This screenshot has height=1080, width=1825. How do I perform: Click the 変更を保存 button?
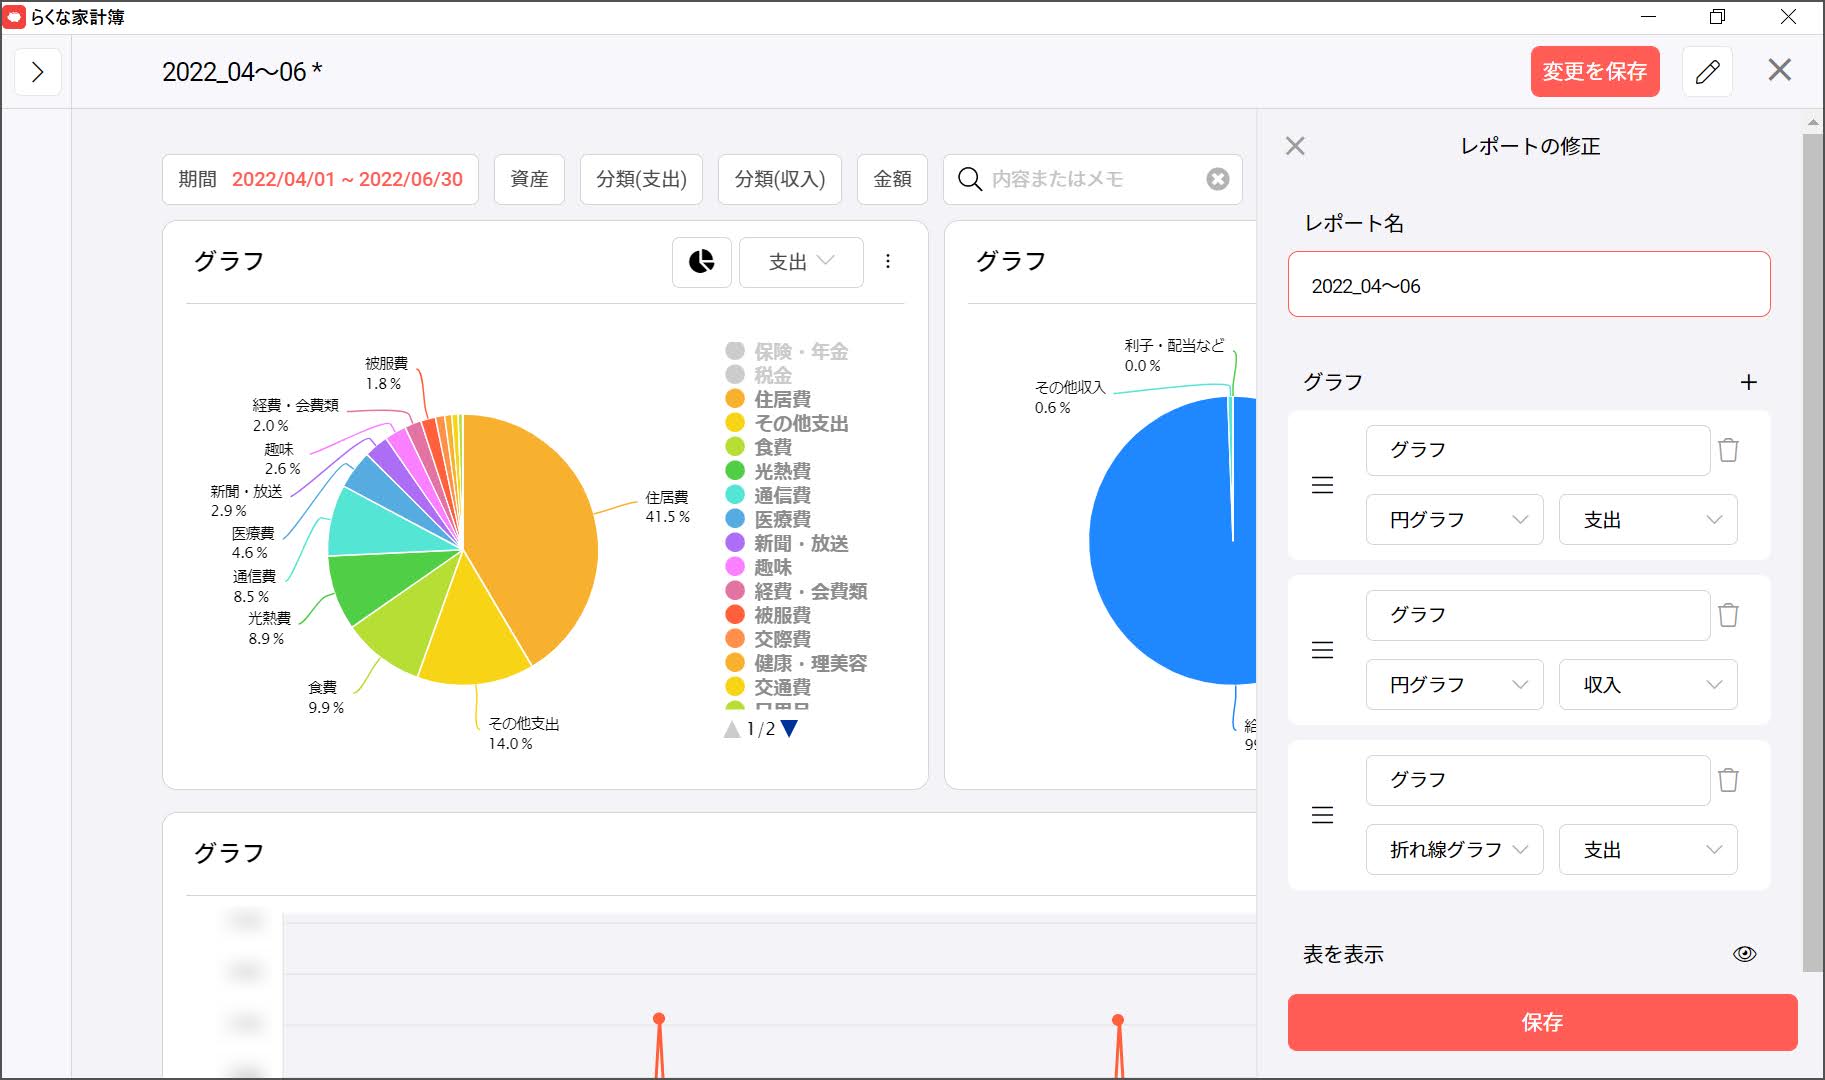point(1595,72)
